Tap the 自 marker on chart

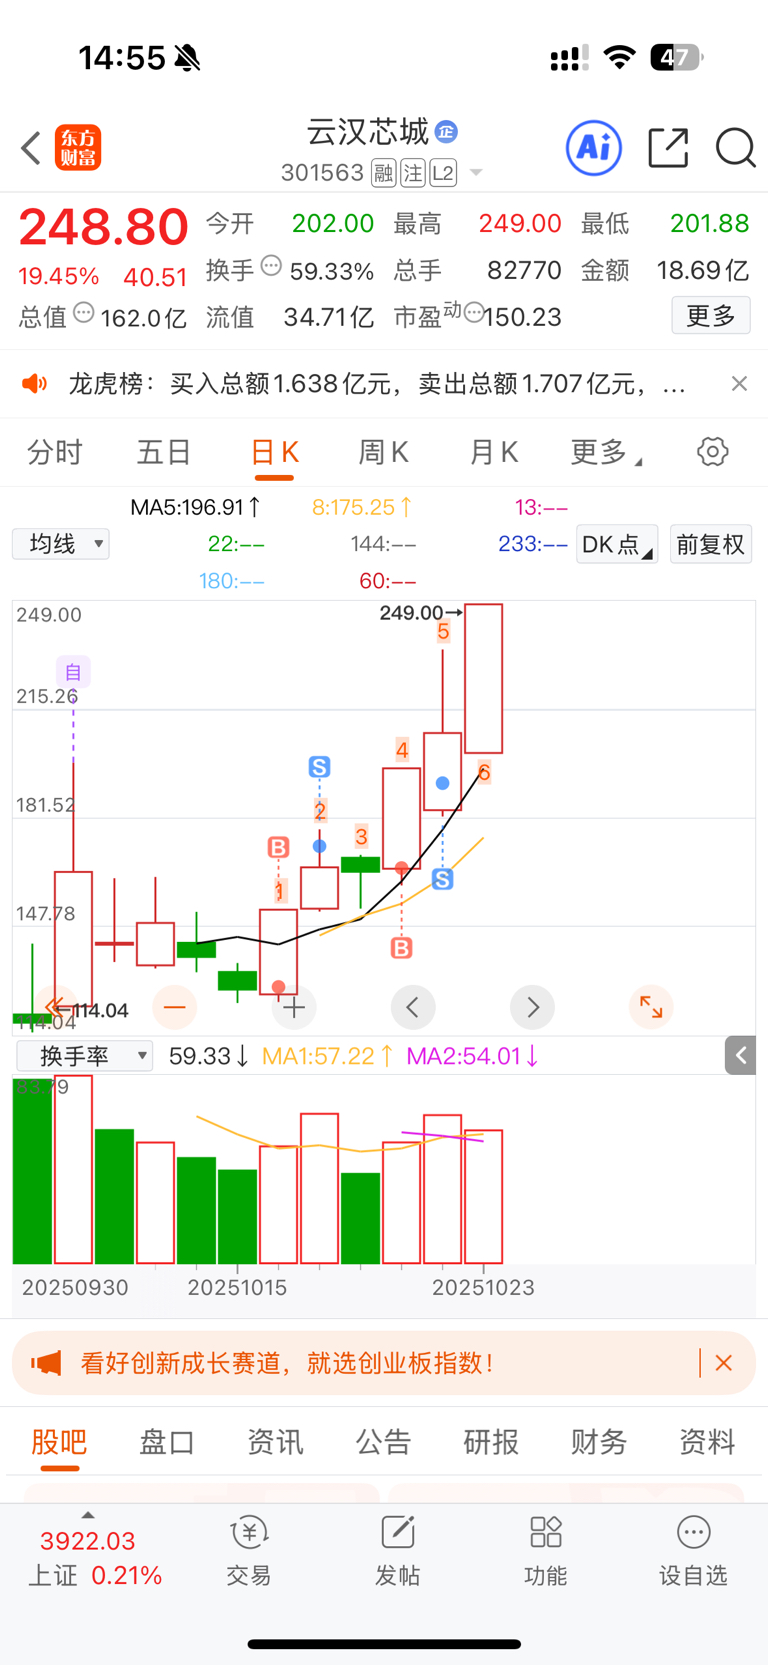point(73,672)
